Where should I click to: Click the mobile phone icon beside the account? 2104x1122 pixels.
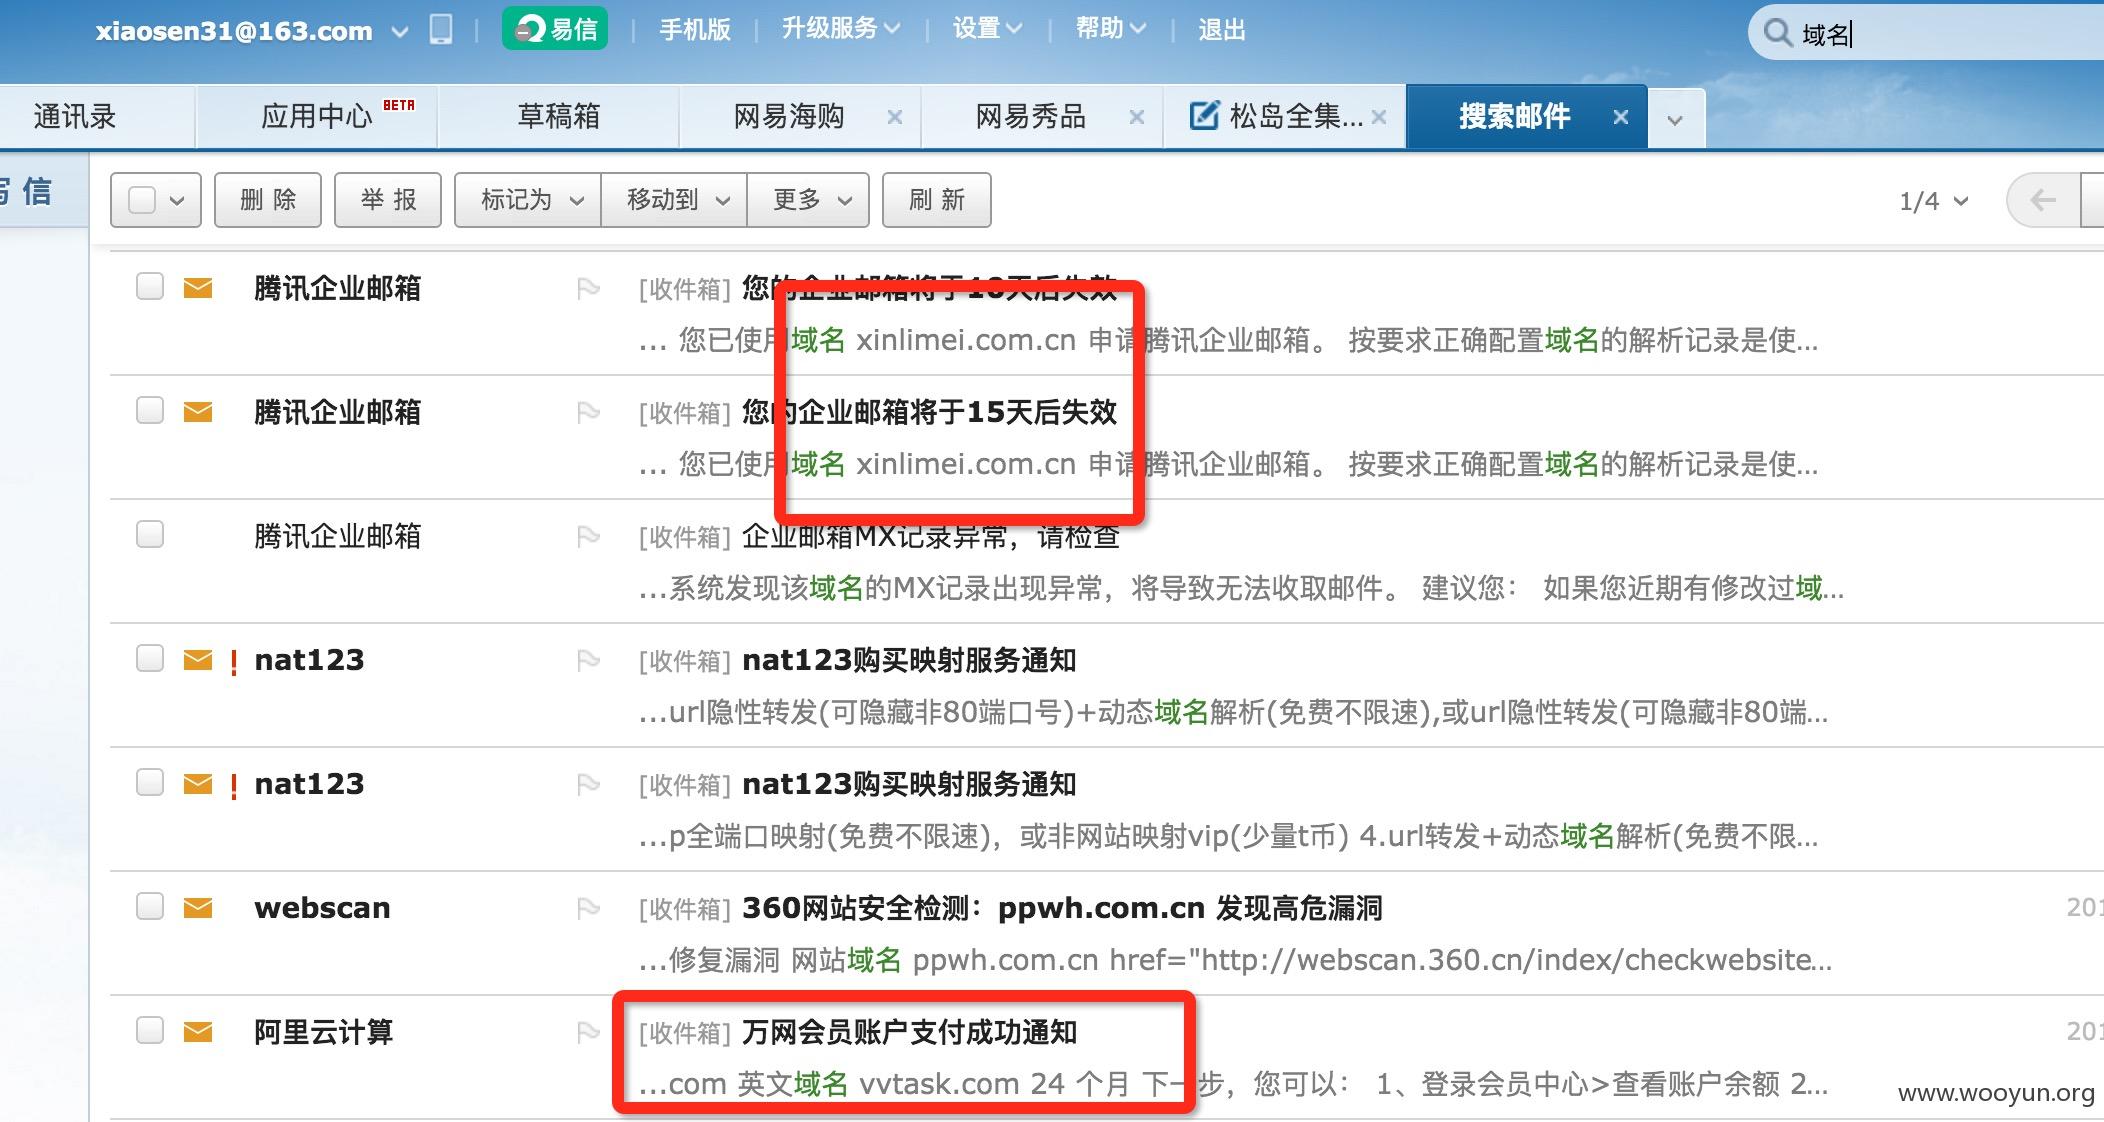(x=441, y=30)
